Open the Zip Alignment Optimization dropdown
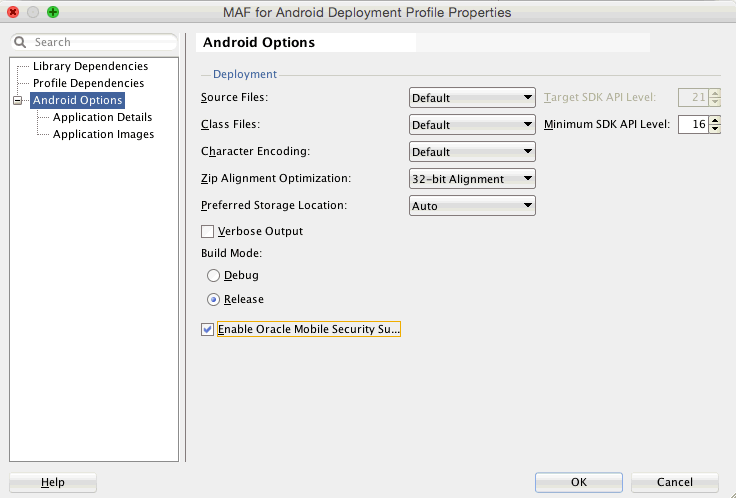 point(472,179)
